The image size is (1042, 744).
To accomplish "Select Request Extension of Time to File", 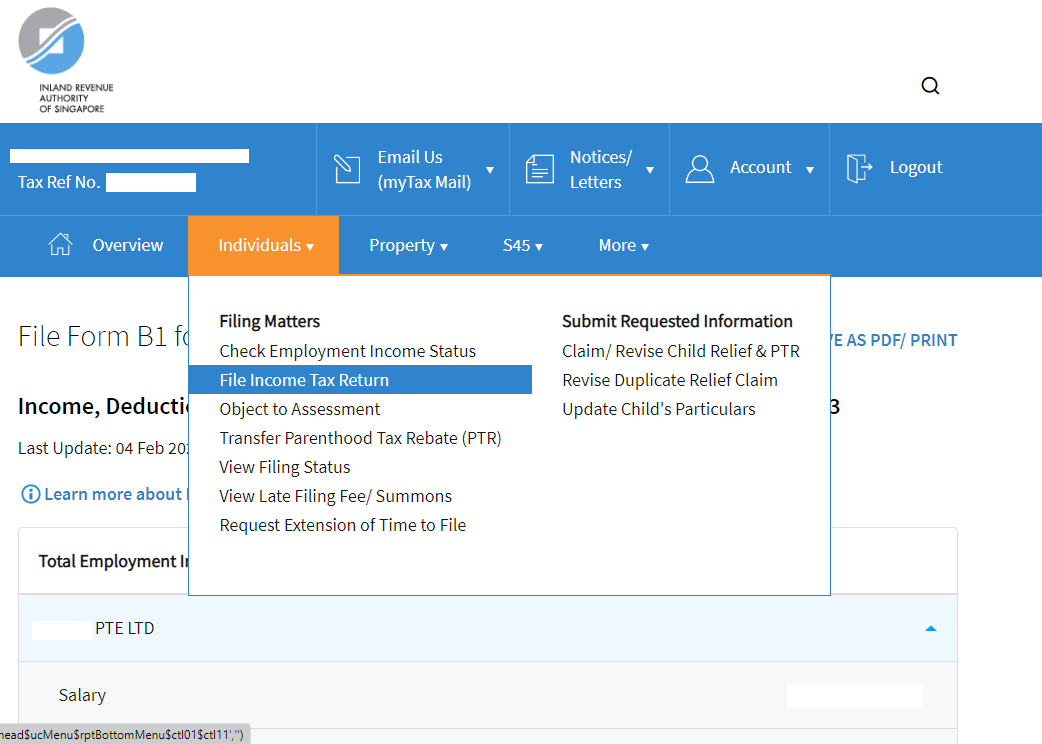I will pyautogui.click(x=343, y=525).
